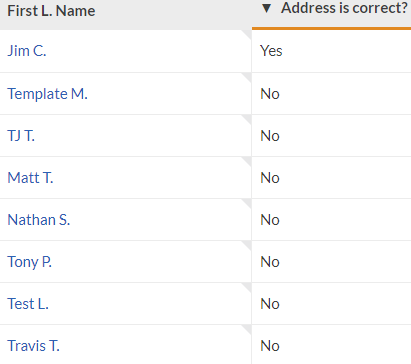Click the sort arrow beside Address is correct

[266, 8]
